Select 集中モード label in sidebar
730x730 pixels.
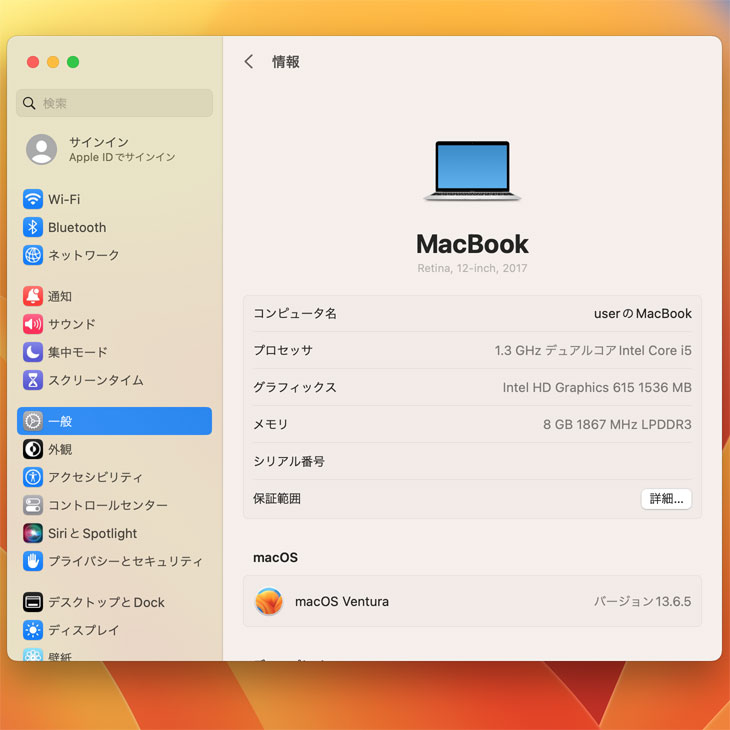(78, 352)
